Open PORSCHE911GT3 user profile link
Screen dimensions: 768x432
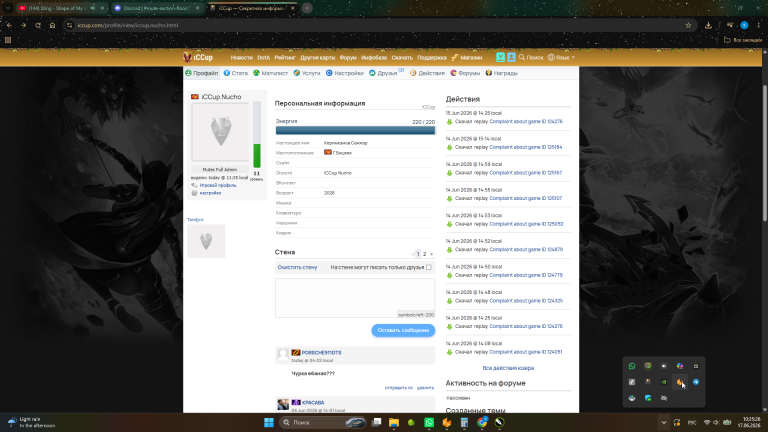(321, 353)
